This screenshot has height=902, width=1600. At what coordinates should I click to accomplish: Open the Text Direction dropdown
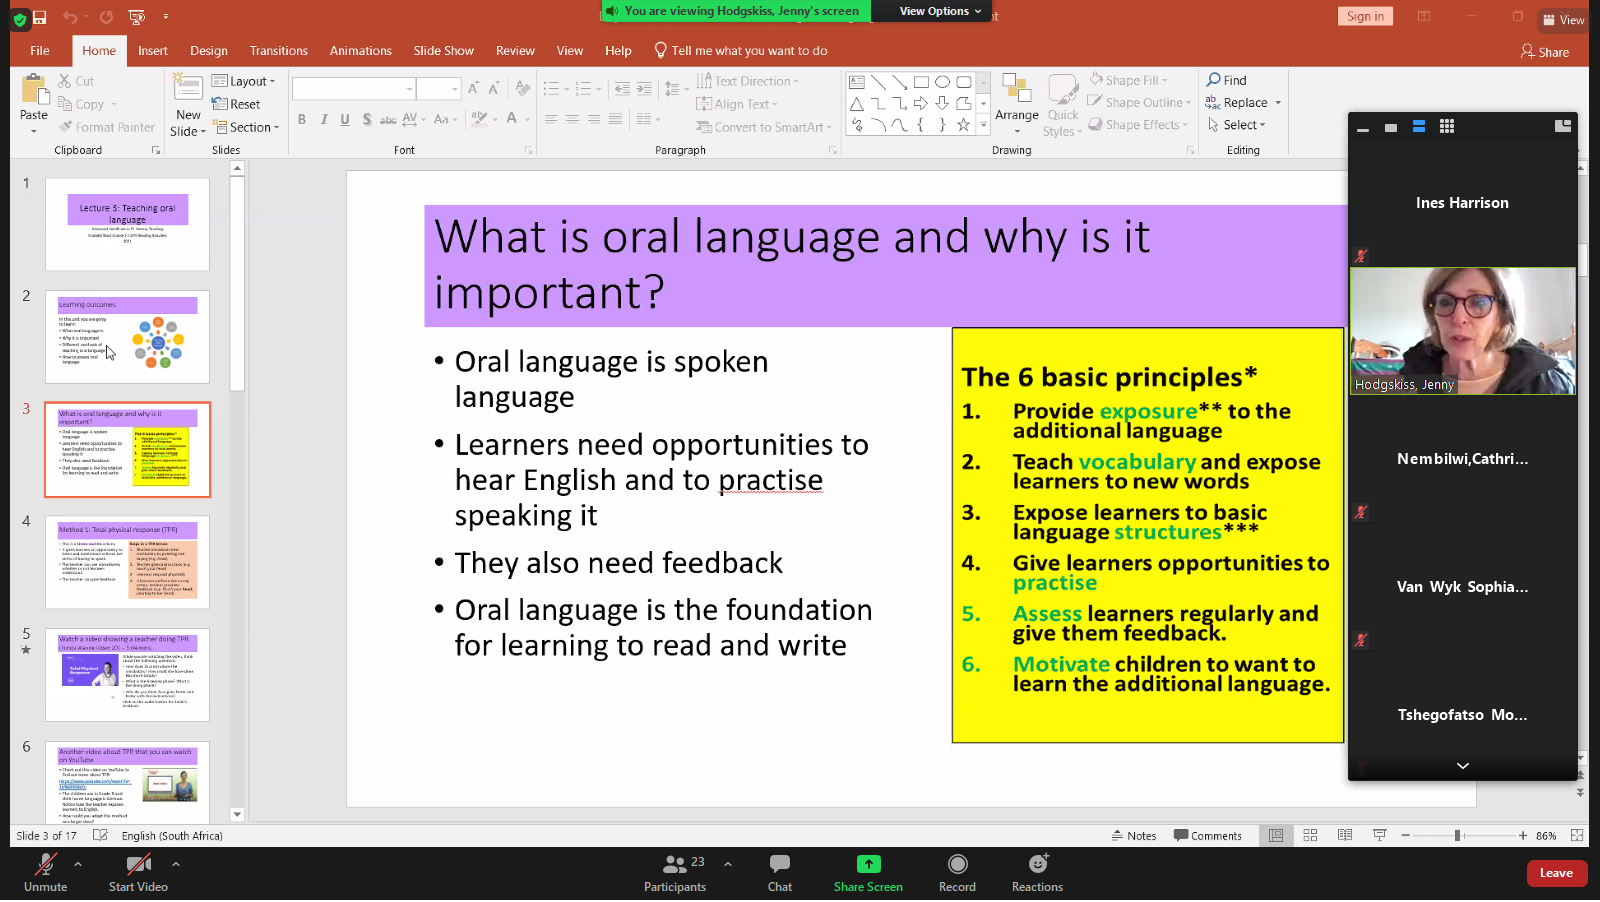point(748,81)
